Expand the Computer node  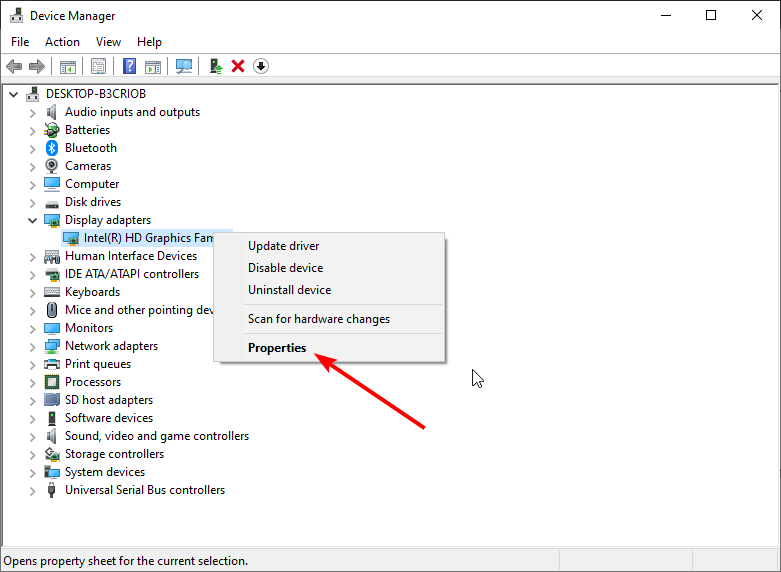click(x=32, y=185)
